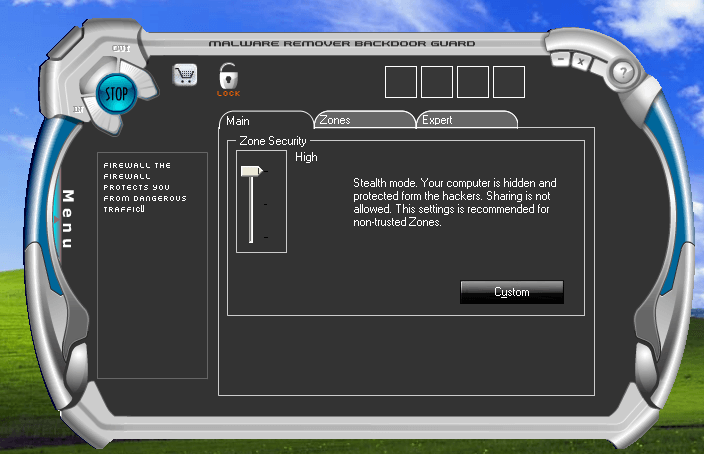Open the shopping cart purchase icon
This screenshot has height=454, width=704.
click(x=185, y=75)
